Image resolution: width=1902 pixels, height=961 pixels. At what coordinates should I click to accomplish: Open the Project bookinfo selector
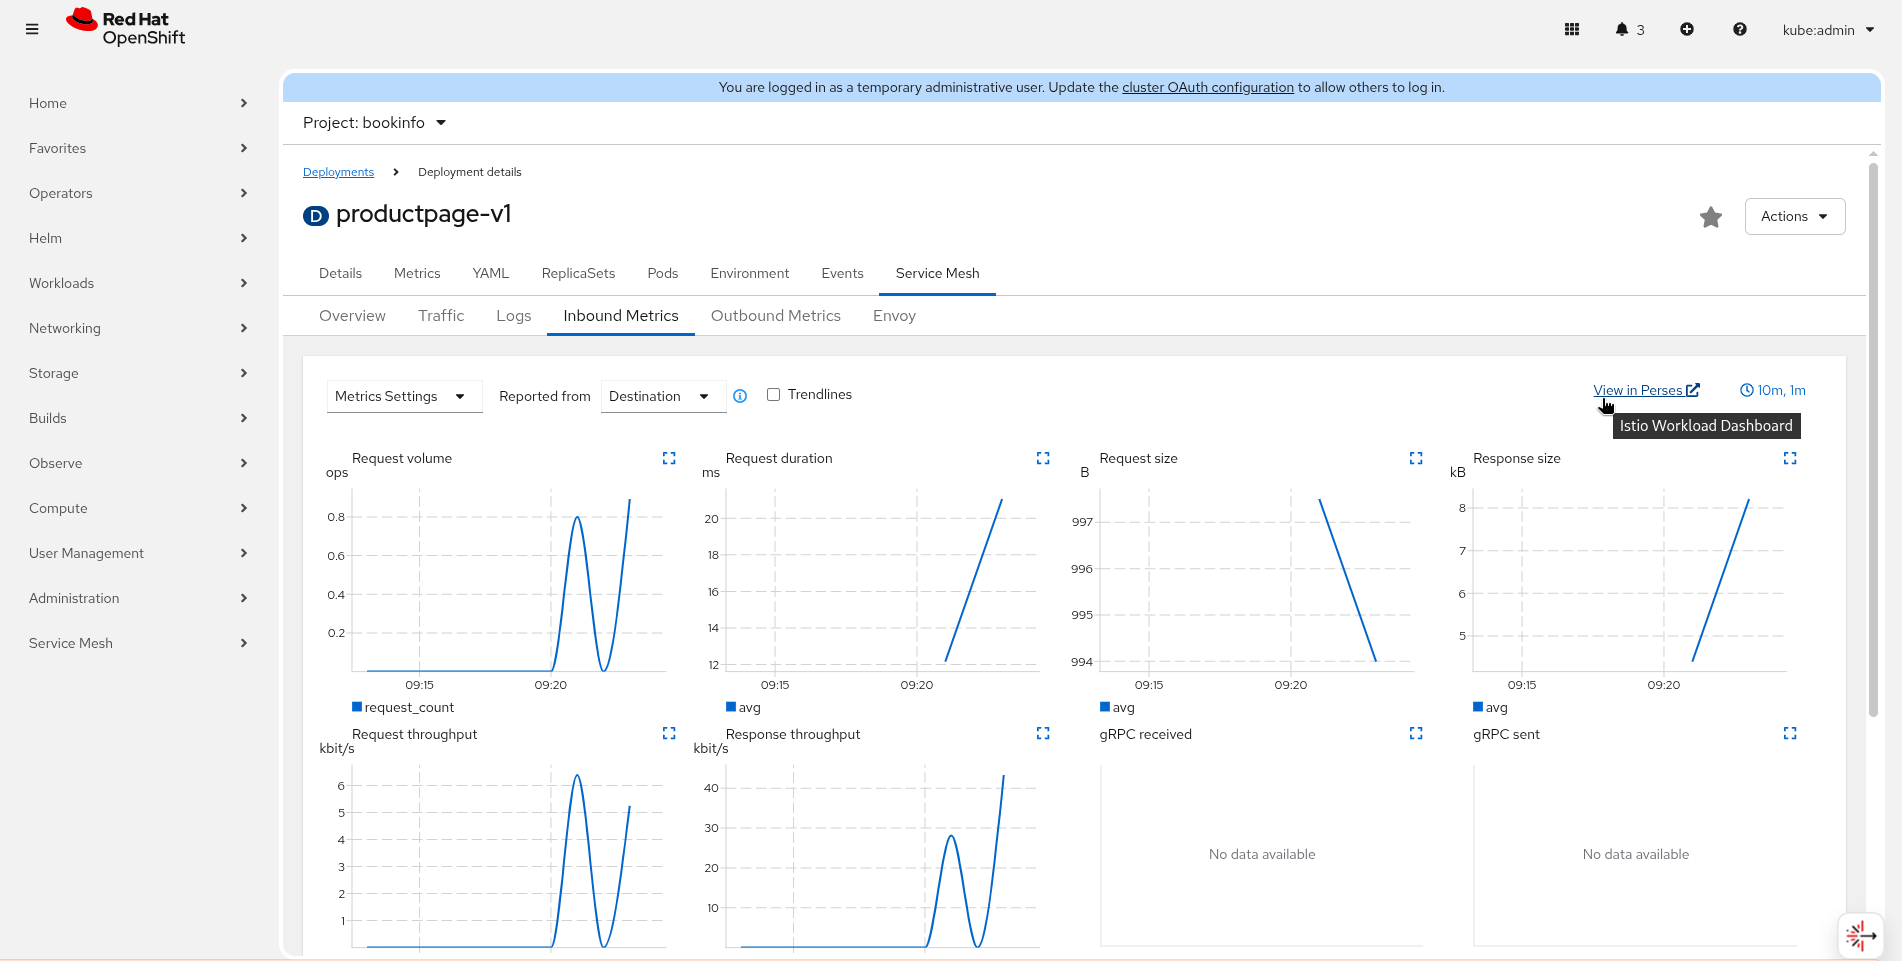coord(375,123)
